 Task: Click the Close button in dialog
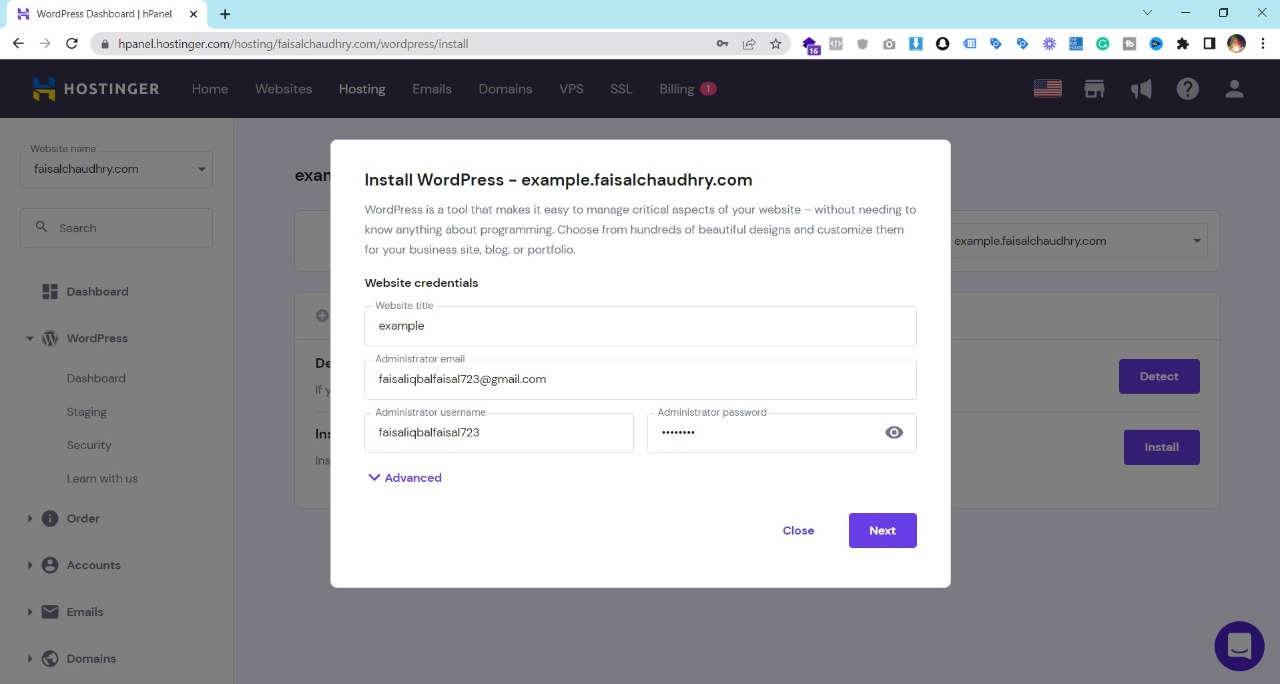[x=798, y=530]
